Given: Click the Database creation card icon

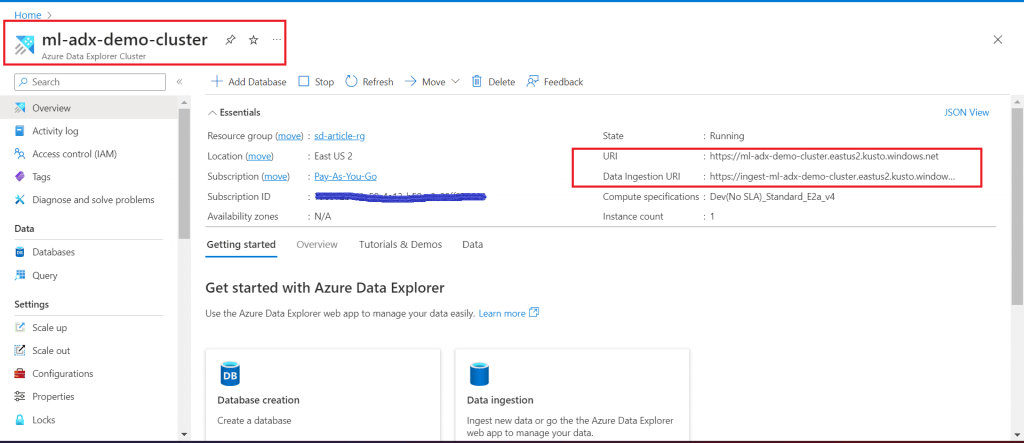Looking at the screenshot, I should [x=229, y=374].
